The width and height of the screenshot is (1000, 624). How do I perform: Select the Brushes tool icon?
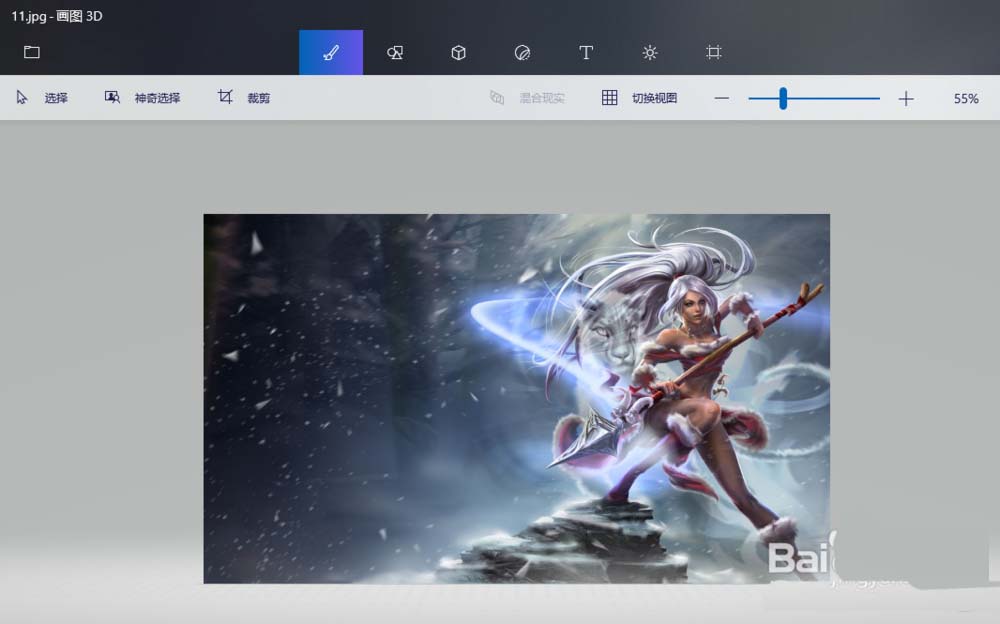[330, 52]
